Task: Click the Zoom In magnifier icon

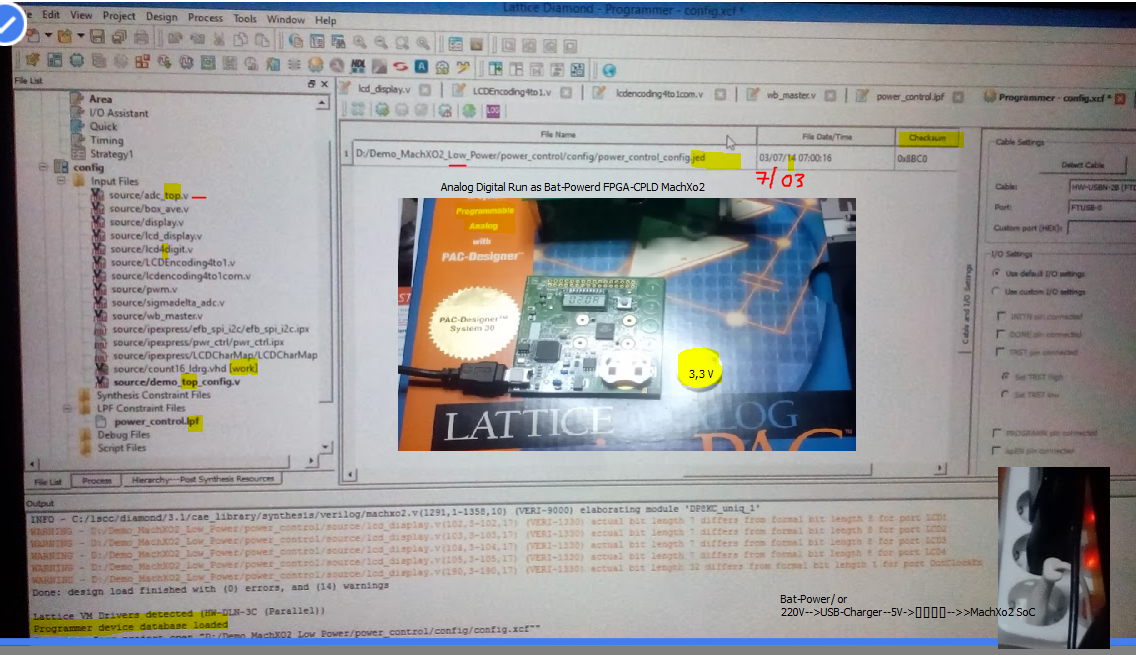Action: pyautogui.click(x=359, y=43)
